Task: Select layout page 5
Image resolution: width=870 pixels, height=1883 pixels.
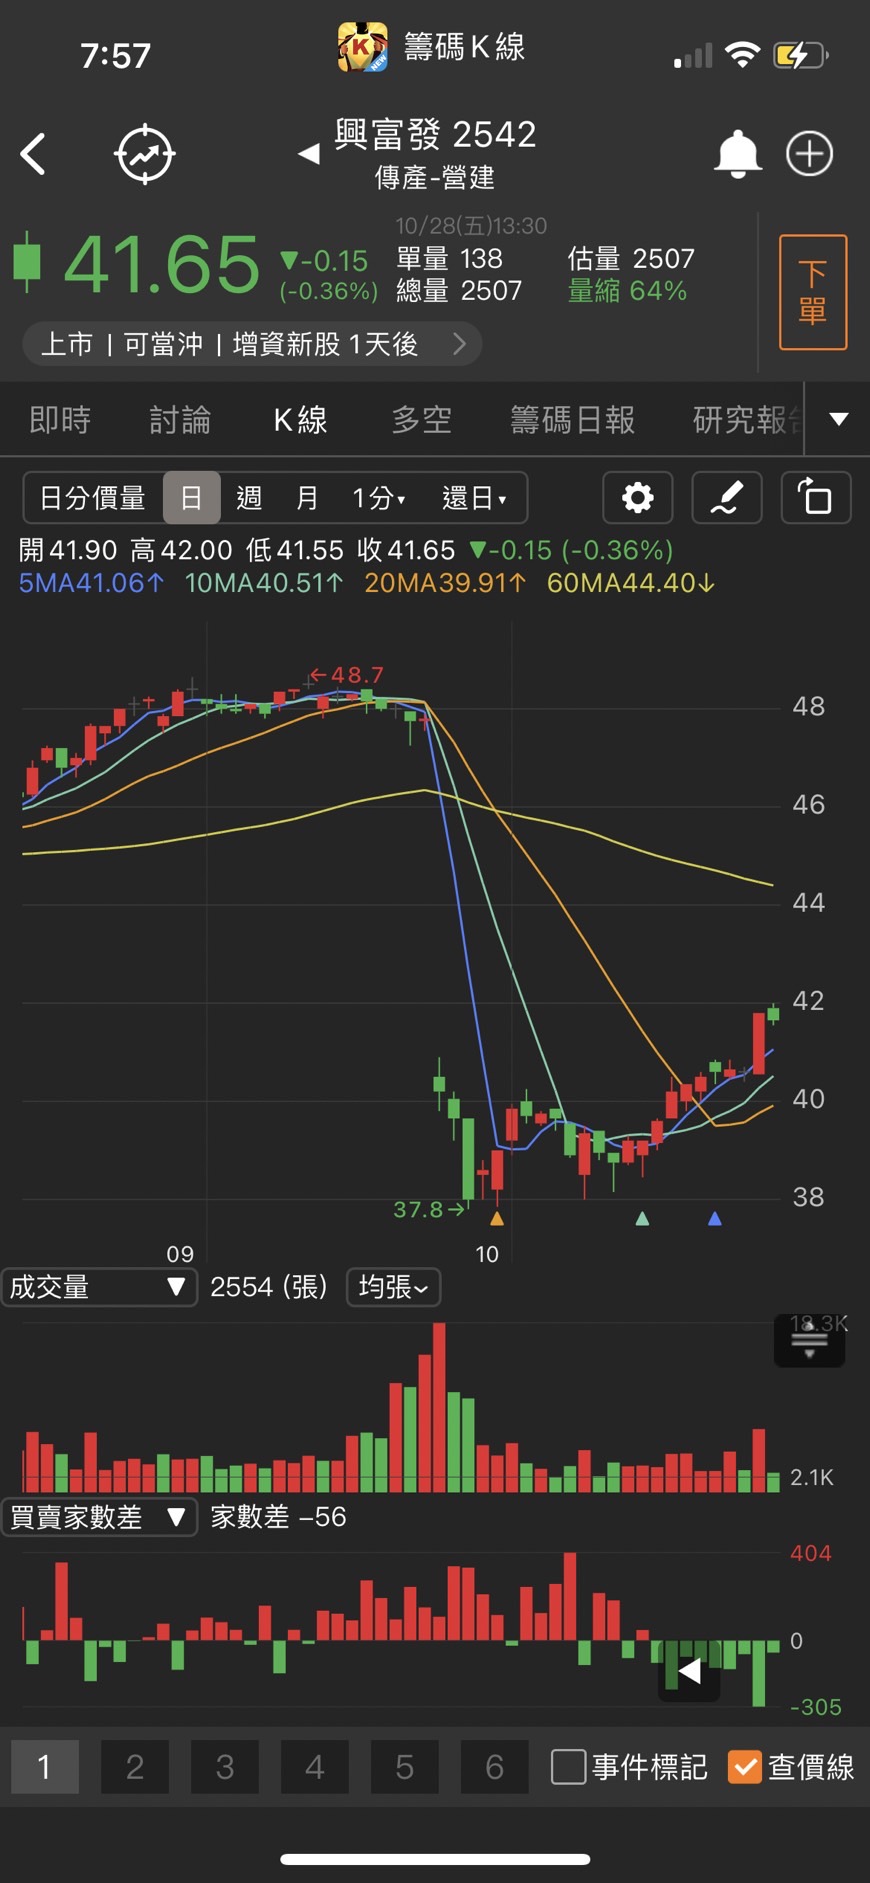Action: (405, 1767)
